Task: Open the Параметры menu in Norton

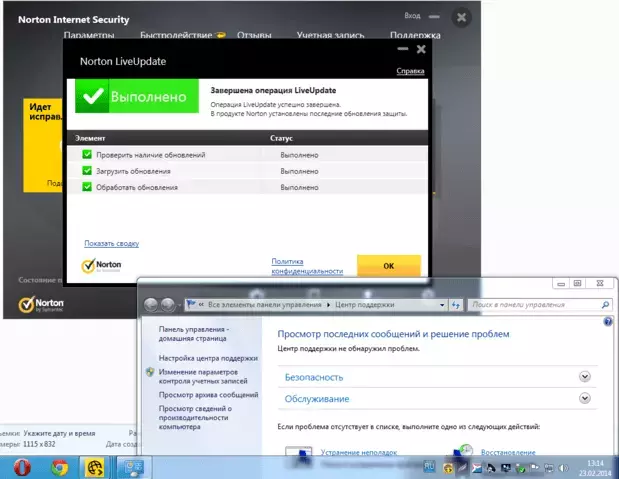Action: [89, 35]
